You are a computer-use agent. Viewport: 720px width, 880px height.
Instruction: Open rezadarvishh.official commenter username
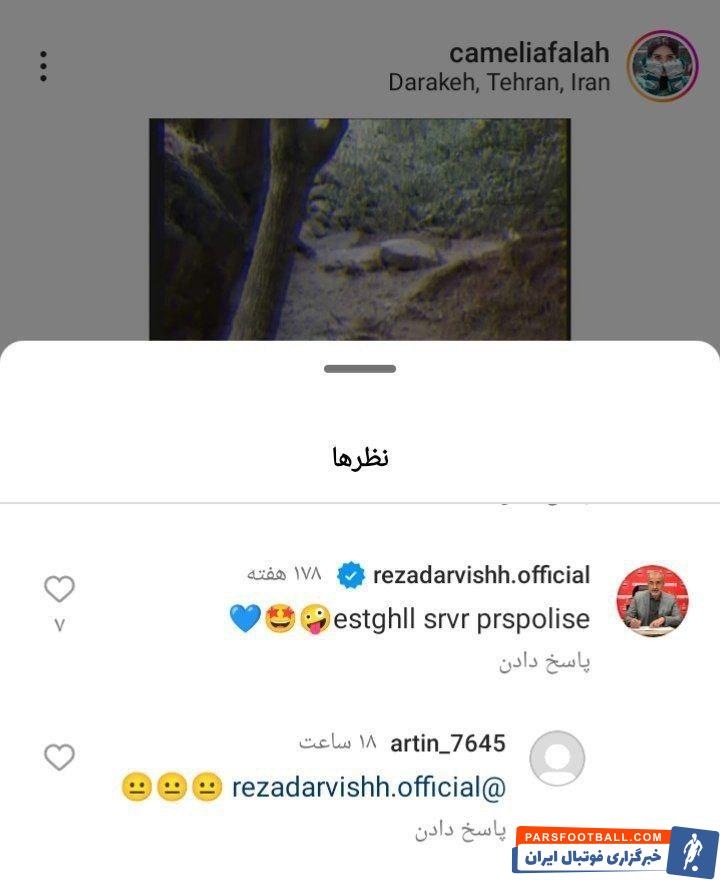[x=481, y=575]
